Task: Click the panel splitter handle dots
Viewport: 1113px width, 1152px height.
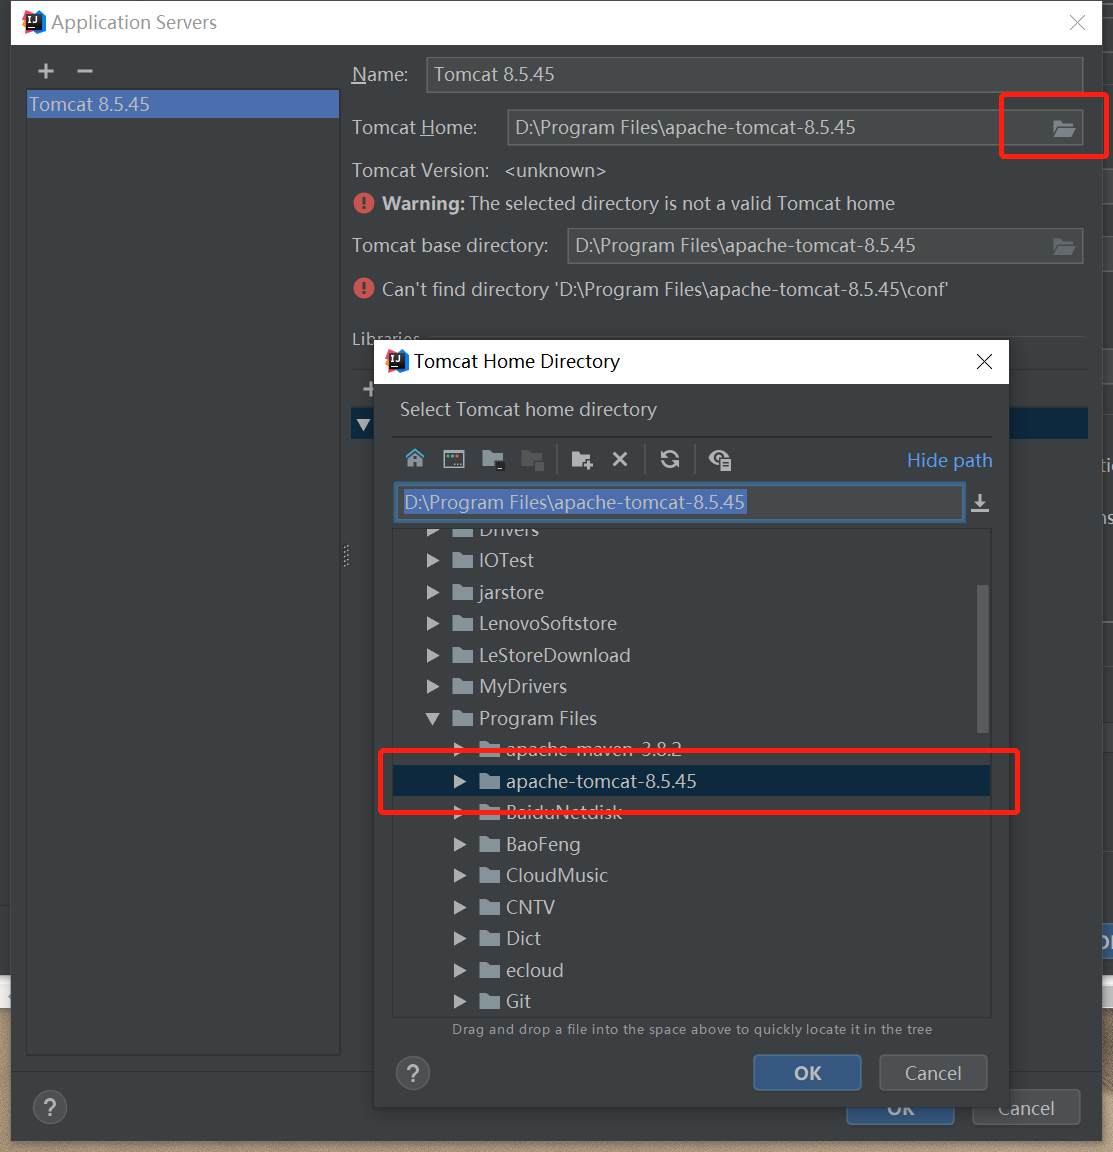Action: (x=346, y=555)
